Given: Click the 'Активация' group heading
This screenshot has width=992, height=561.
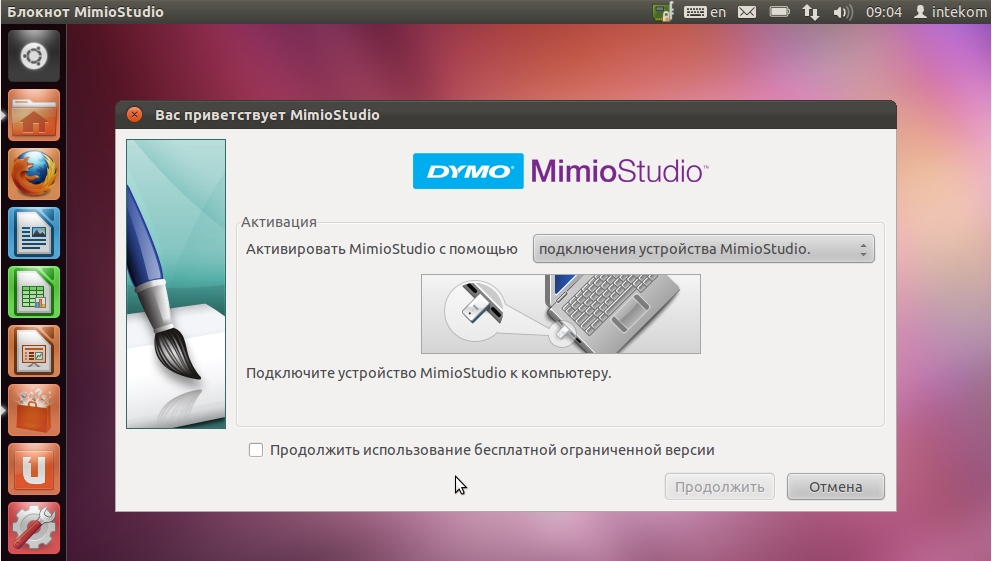Looking at the screenshot, I should [x=278, y=222].
